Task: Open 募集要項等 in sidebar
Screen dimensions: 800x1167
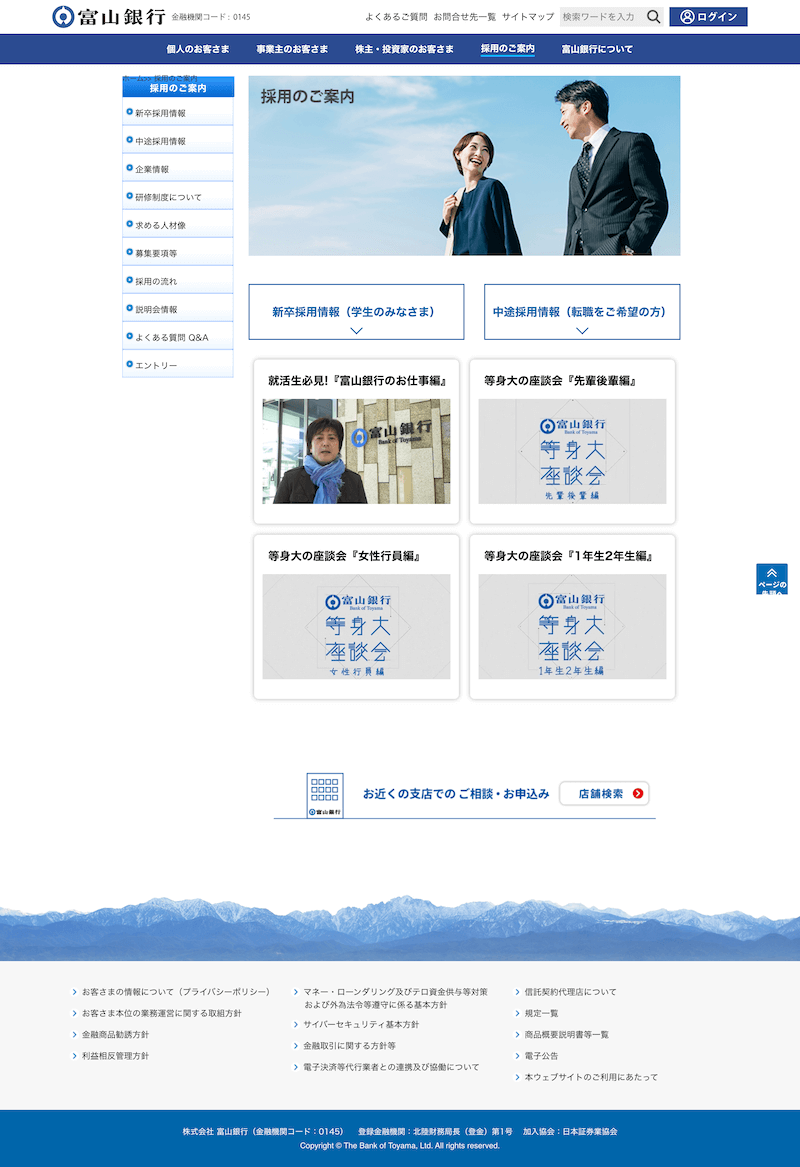Action: click(178, 253)
